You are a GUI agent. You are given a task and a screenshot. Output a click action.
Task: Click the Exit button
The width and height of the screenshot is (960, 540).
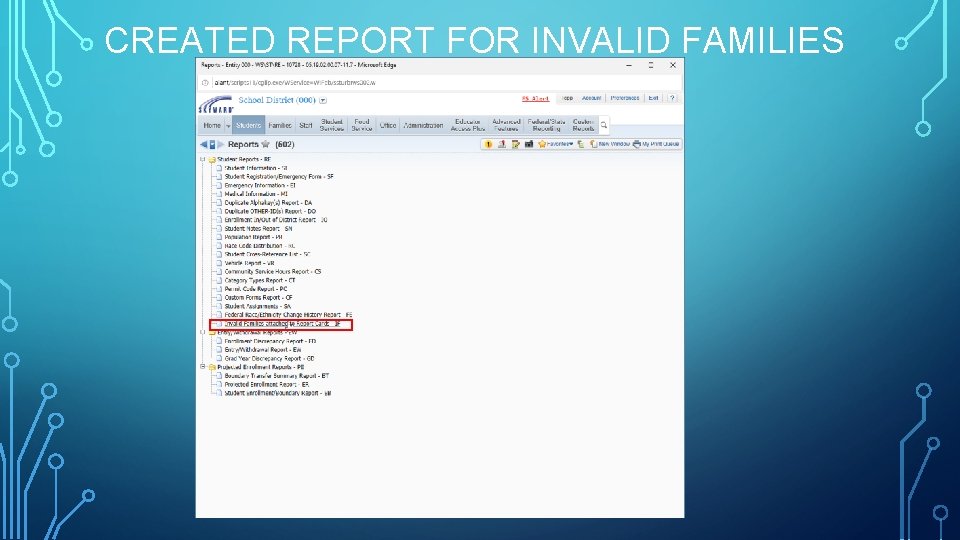click(x=653, y=98)
